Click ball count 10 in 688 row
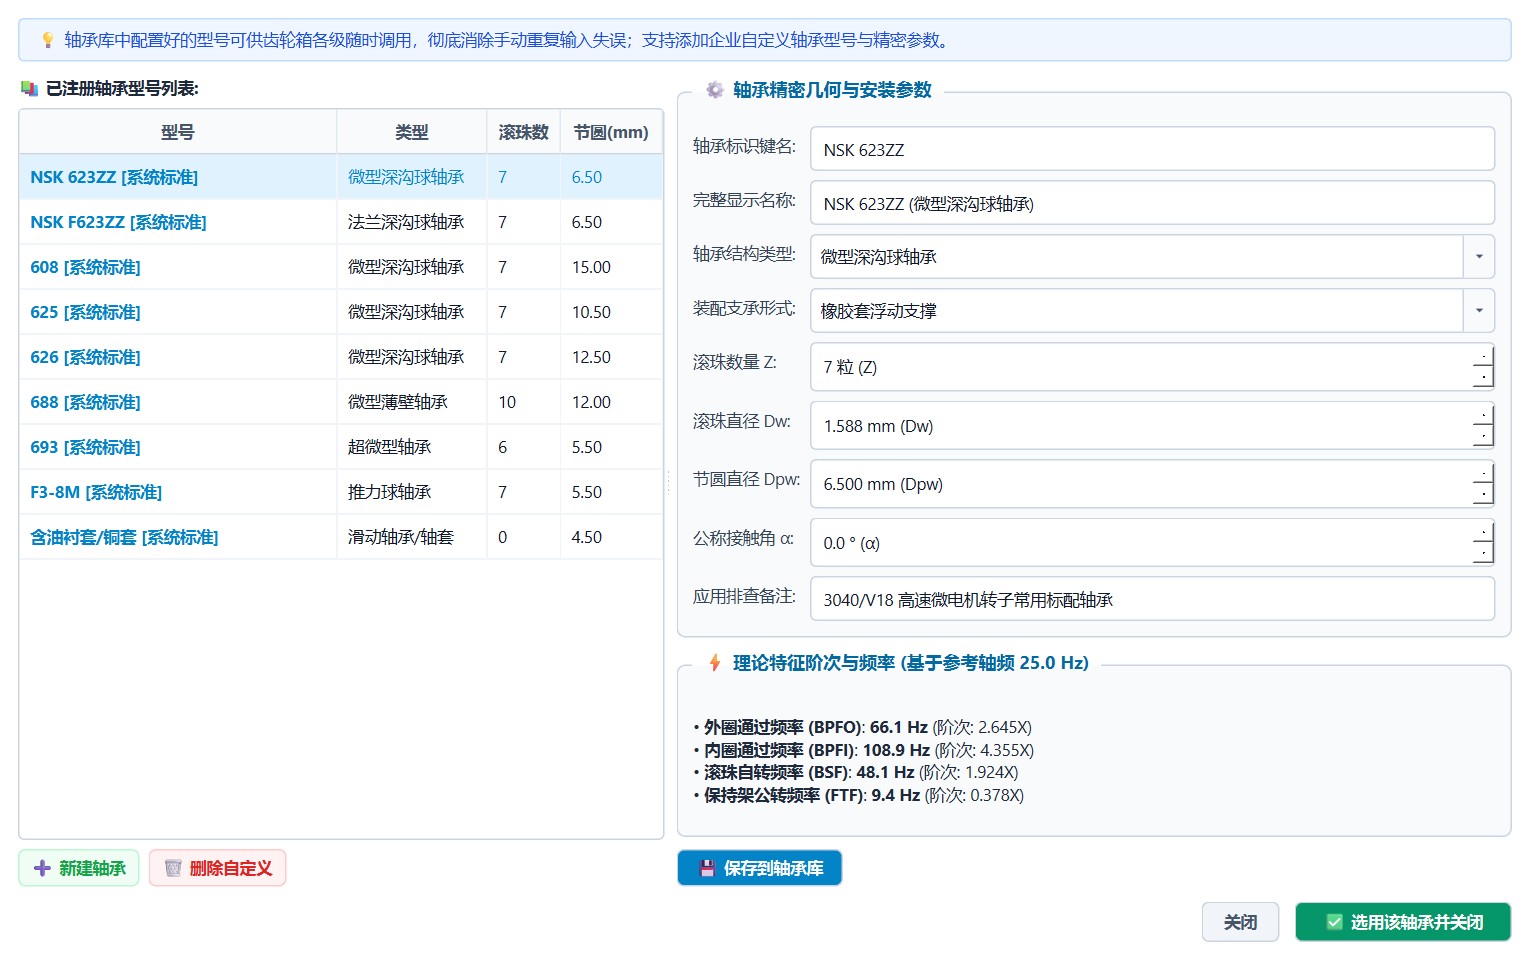The width and height of the screenshot is (1530, 960). pyautogui.click(x=523, y=402)
